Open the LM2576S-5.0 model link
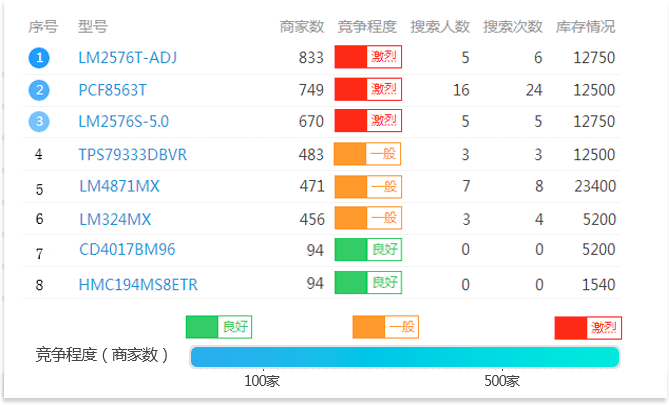The width and height of the screenshot is (669, 405). tap(123, 122)
